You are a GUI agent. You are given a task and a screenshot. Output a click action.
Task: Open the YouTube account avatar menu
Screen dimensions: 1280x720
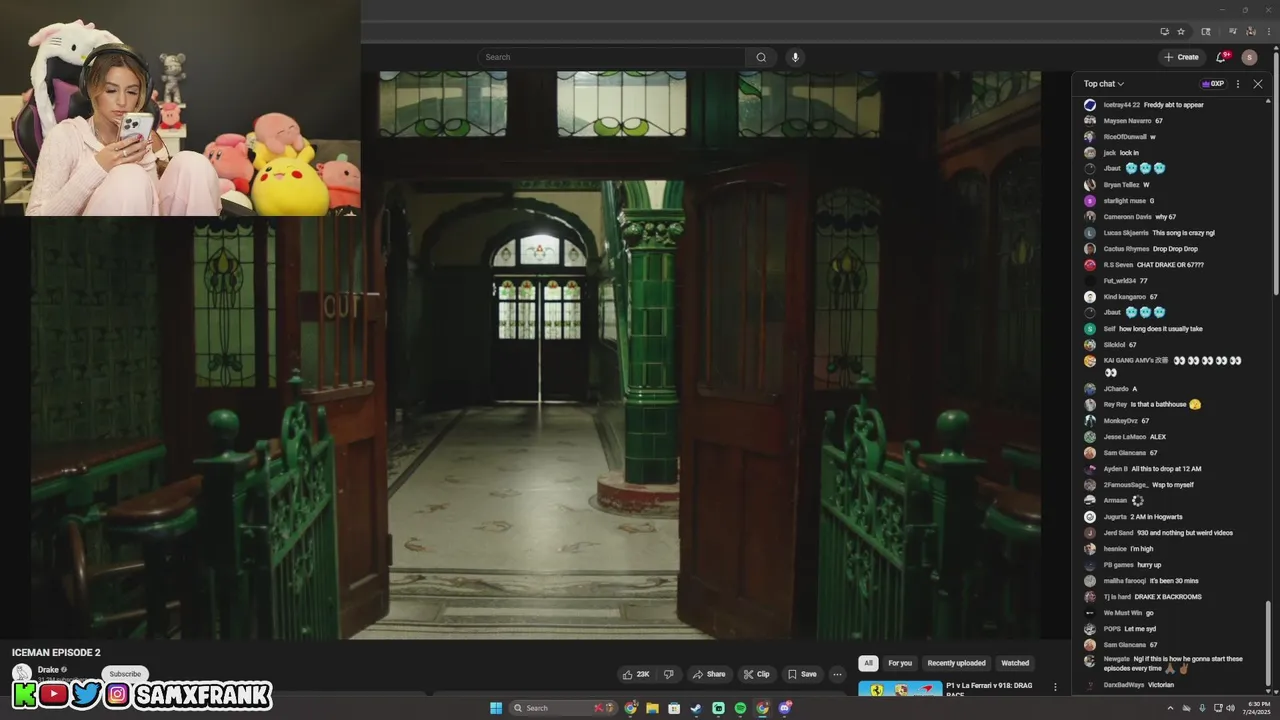[1249, 57]
